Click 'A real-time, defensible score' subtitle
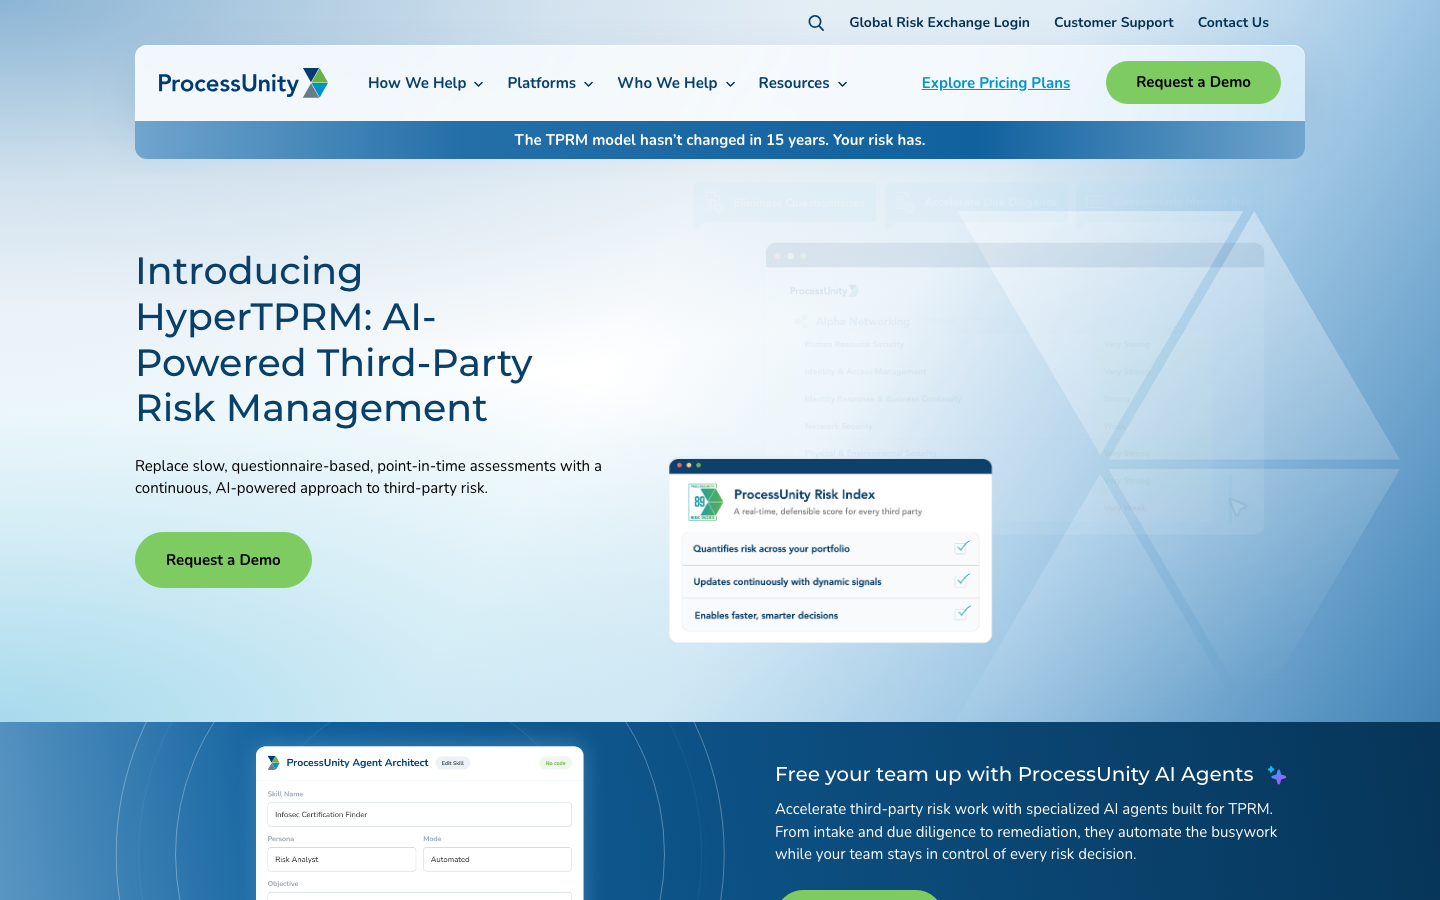Viewport: 1440px width, 900px height. click(828, 512)
